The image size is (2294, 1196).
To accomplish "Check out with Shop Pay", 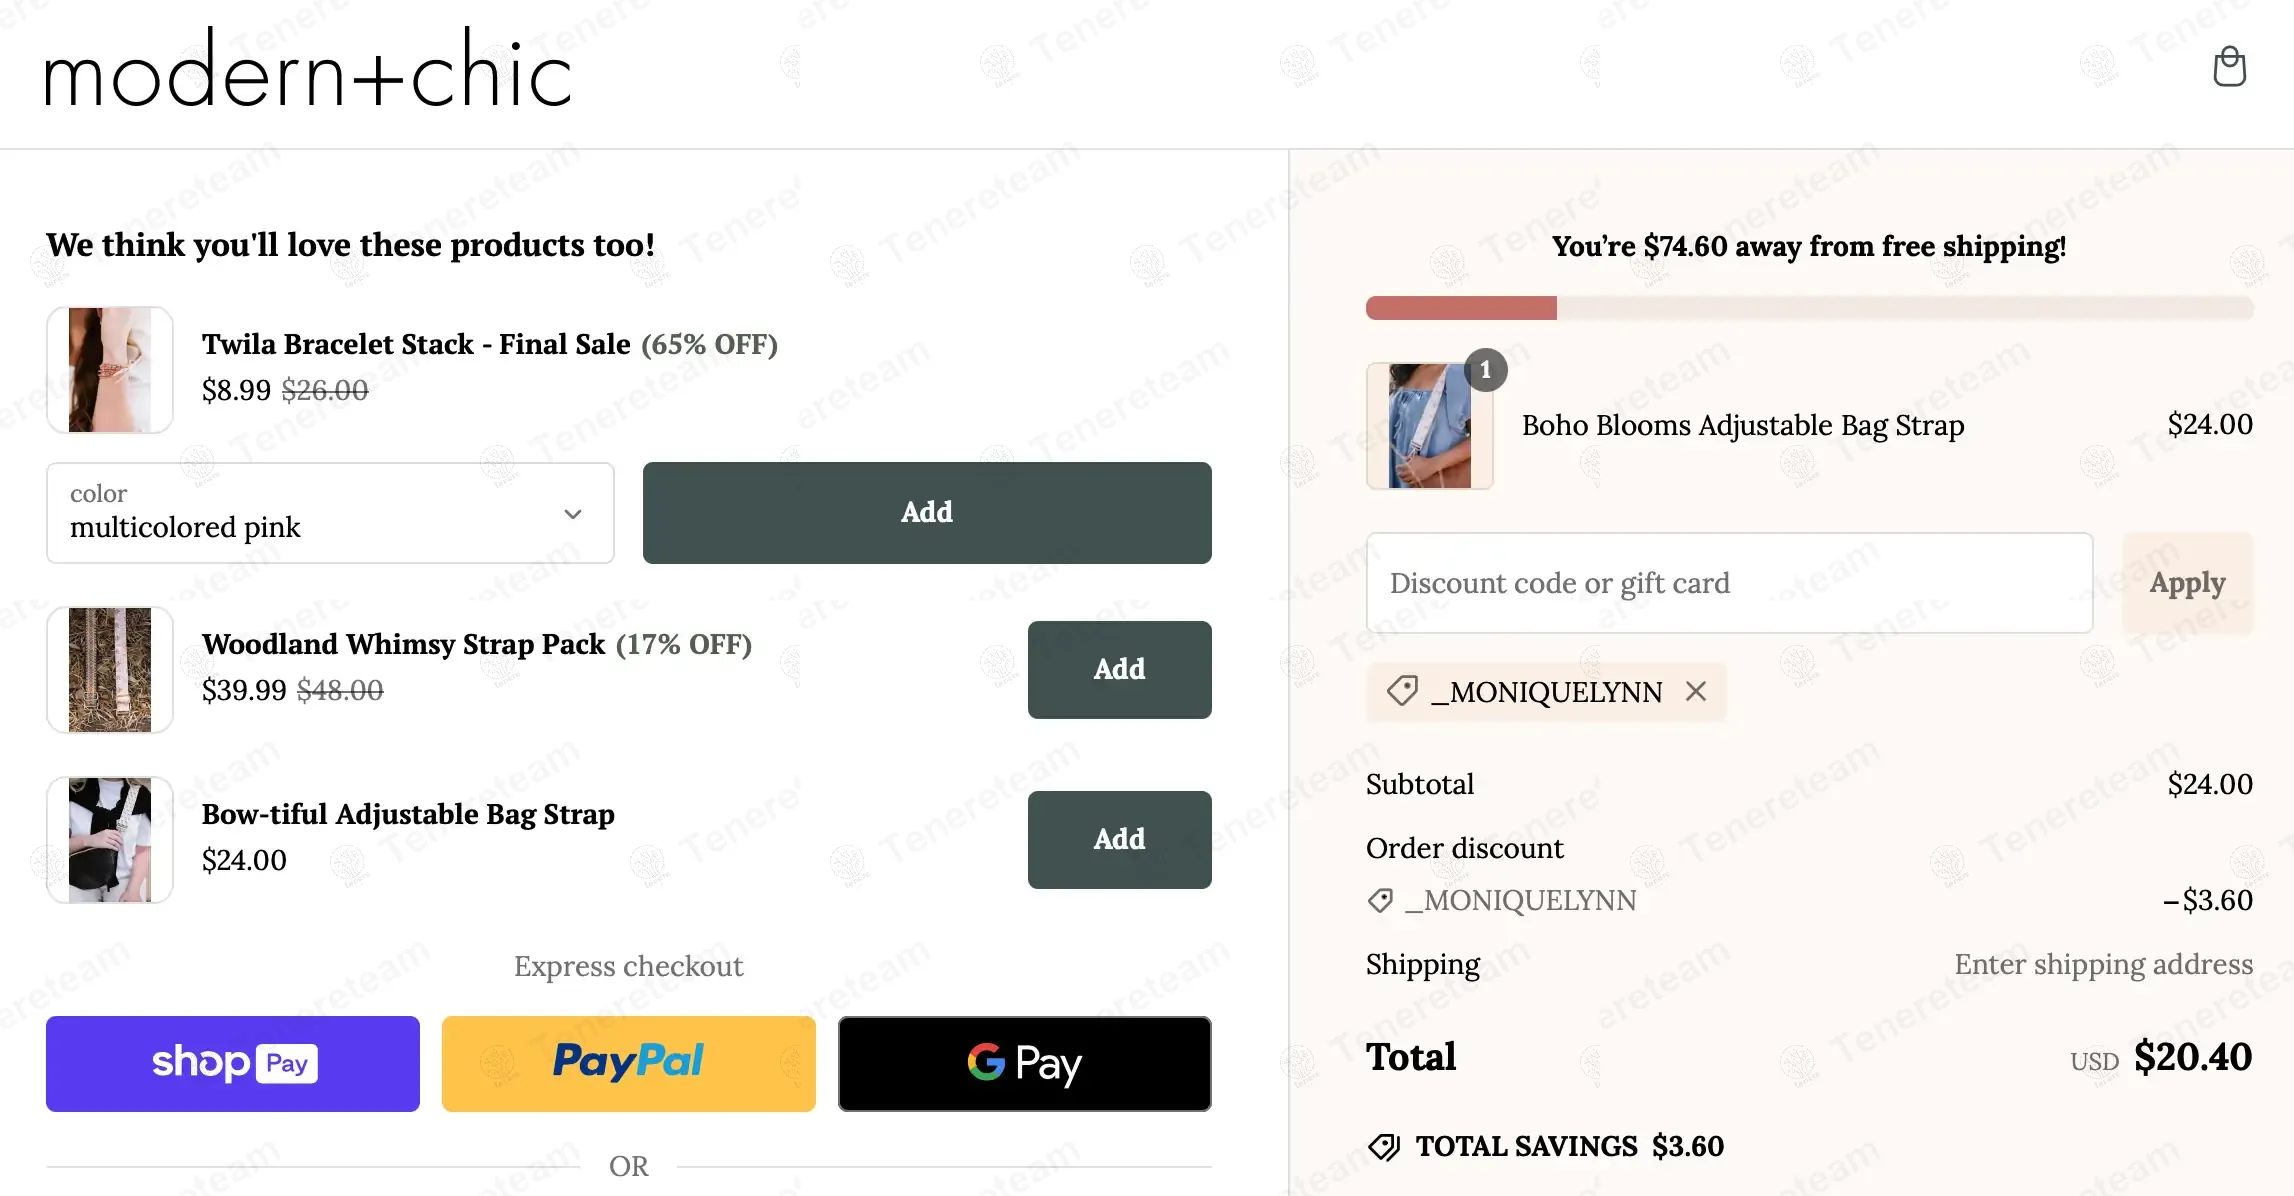I will pyautogui.click(x=233, y=1064).
